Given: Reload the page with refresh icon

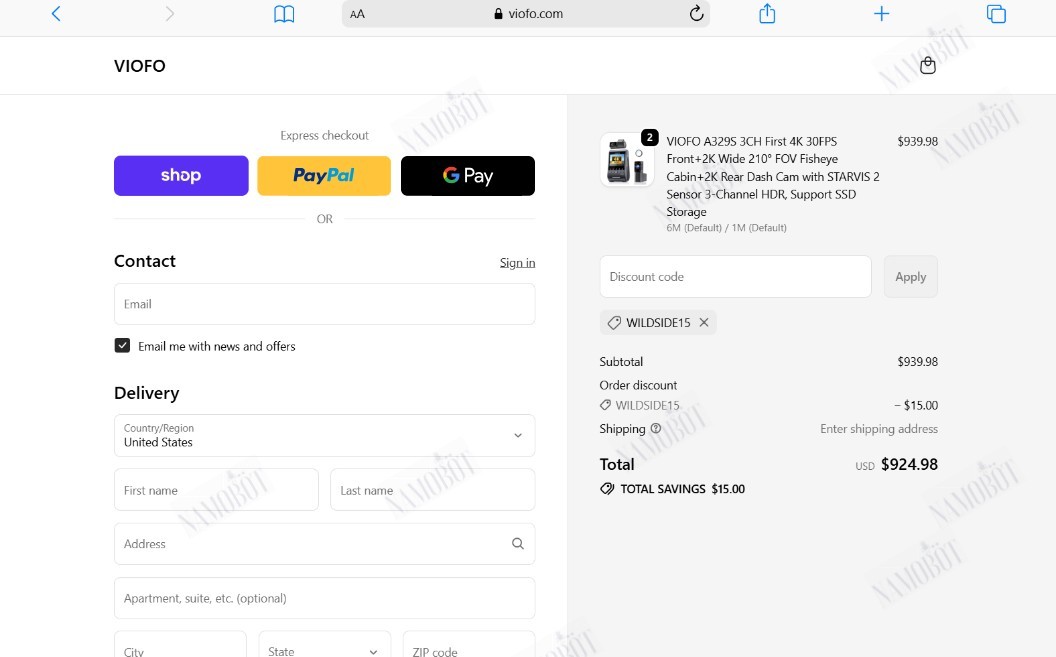Looking at the screenshot, I should (696, 13).
